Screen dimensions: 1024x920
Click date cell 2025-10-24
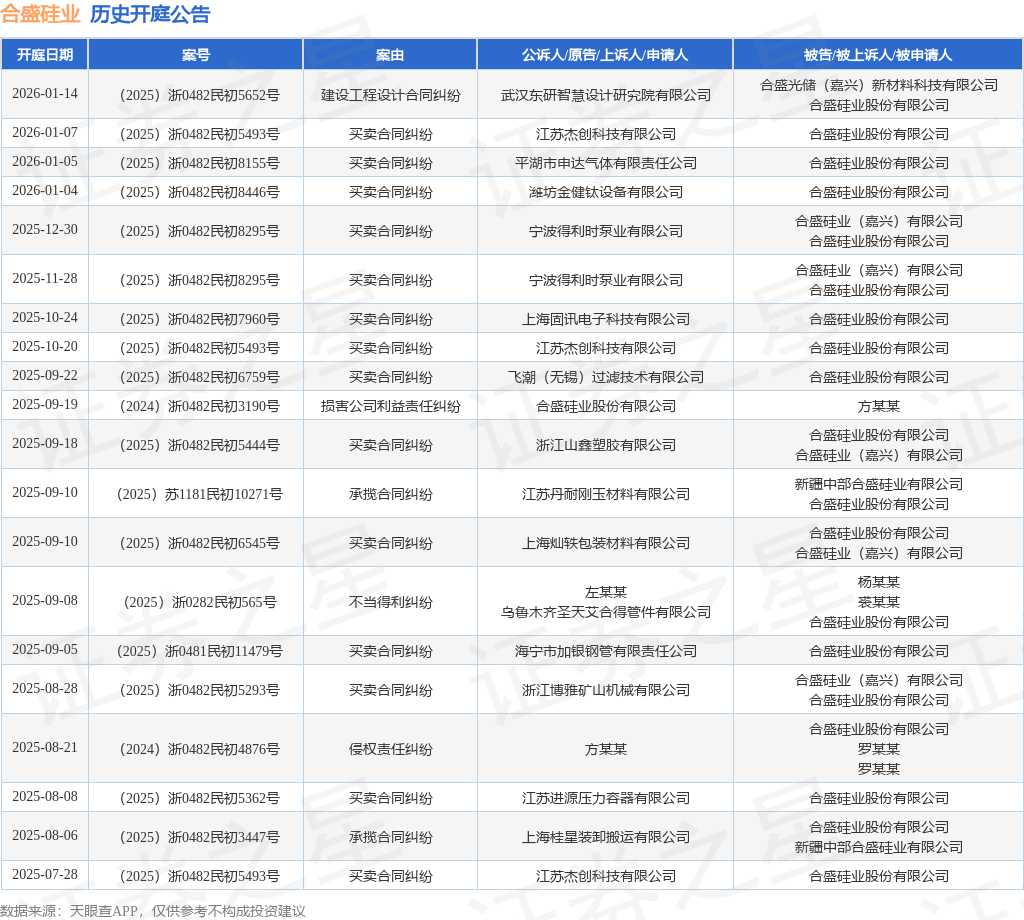click(x=44, y=317)
